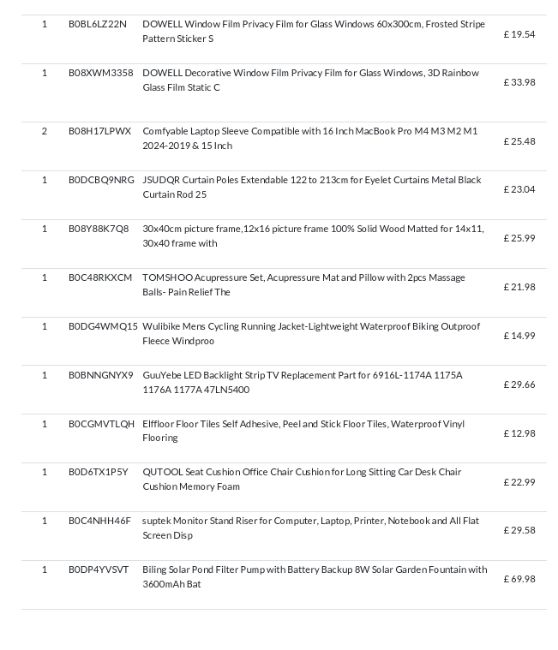558x650 pixels.
Task: Select the Wulibike Mens Cycling Jacket description
Action: click(x=311, y=334)
